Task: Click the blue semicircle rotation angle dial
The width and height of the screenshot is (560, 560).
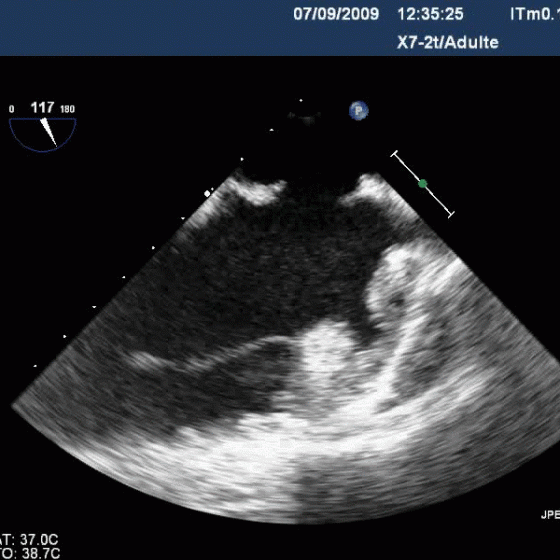Action: [x=42, y=135]
